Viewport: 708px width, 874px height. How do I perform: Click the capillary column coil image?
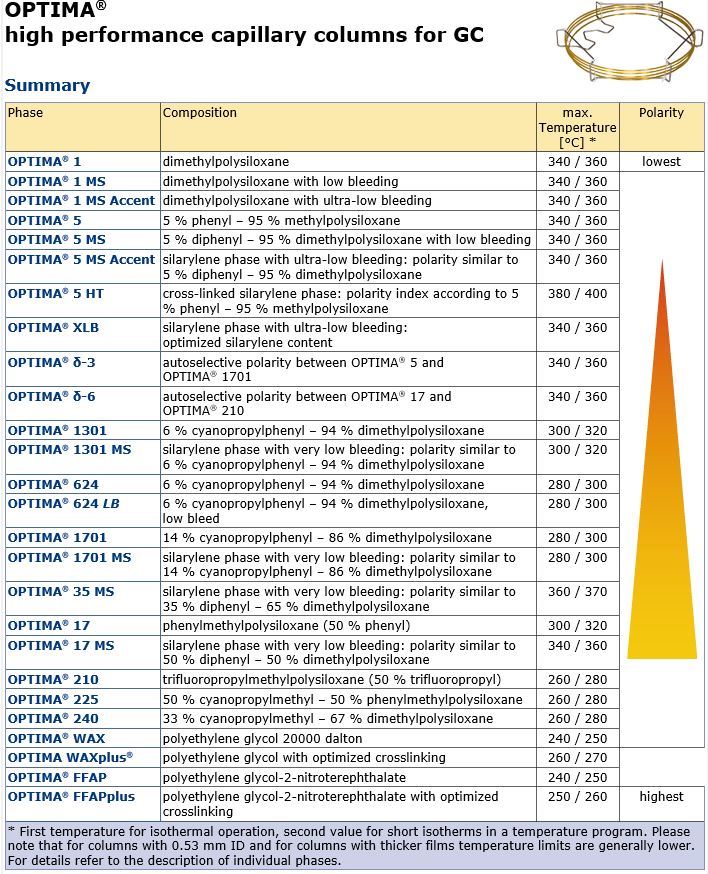point(629,43)
